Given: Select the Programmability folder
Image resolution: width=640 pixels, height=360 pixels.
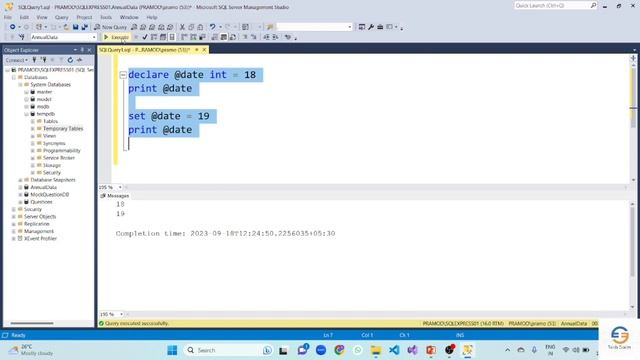Looking at the screenshot, I should tap(62, 151).
